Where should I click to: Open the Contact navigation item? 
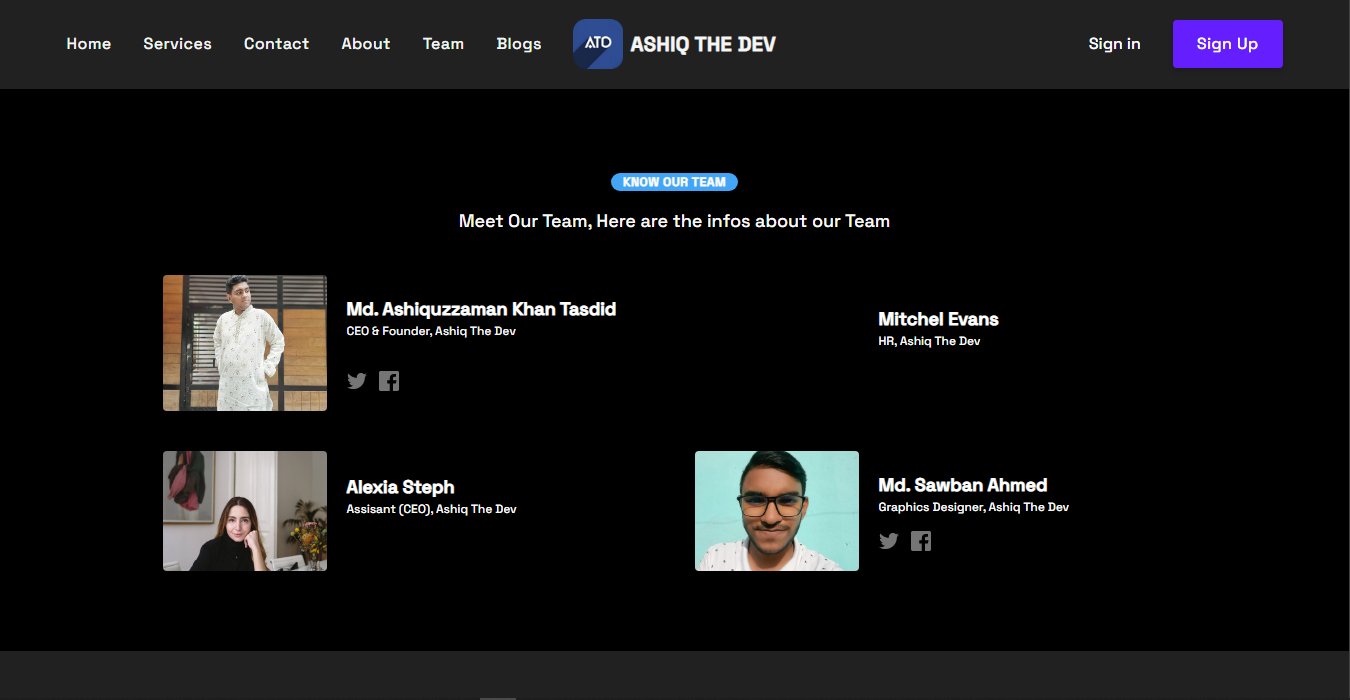click(276, 44)
